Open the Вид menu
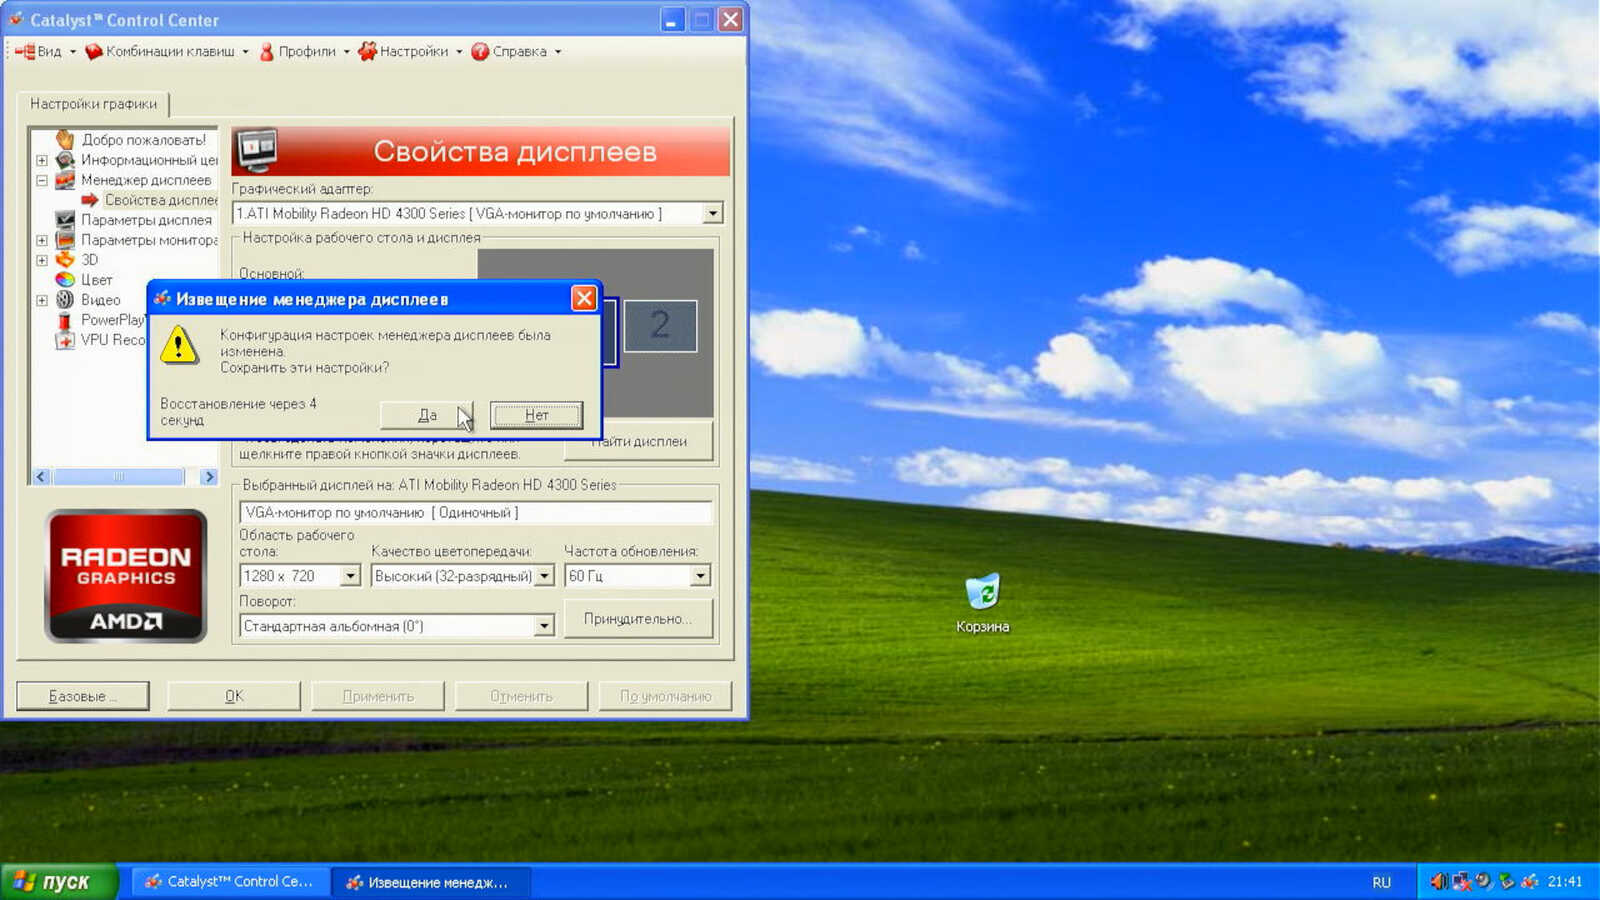Viewport: 1600px width, 900px height. pos(45,51)
